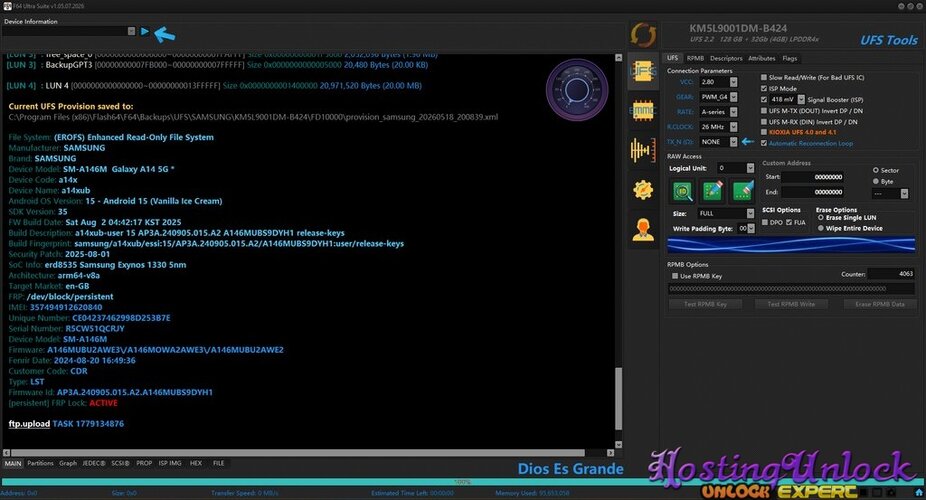
Task: Click the RAW read magnifier icon
Action: coord(683,191)
